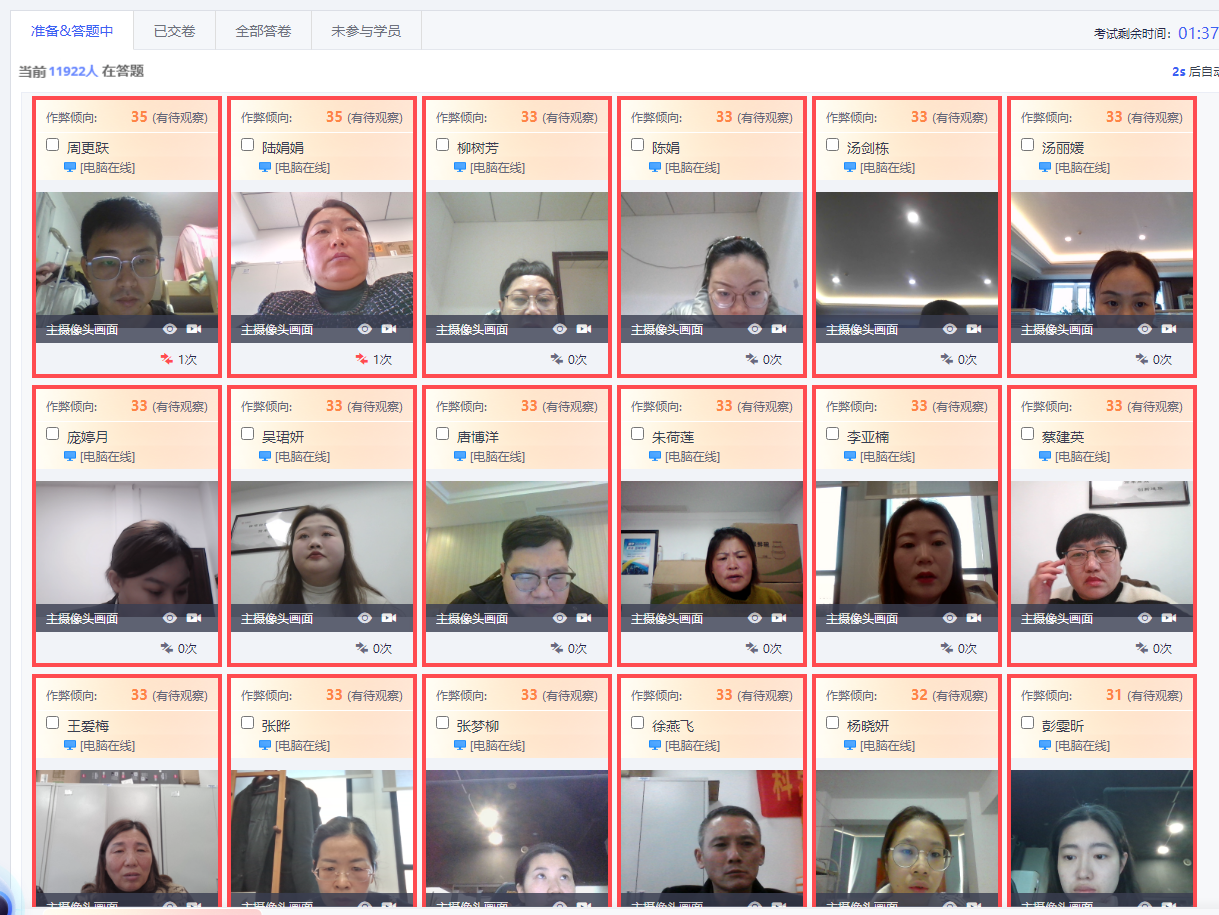Click the video camera icon on 陆娟娟's feed
Viewport: 1219px width, 915px height.
(389, 329)
